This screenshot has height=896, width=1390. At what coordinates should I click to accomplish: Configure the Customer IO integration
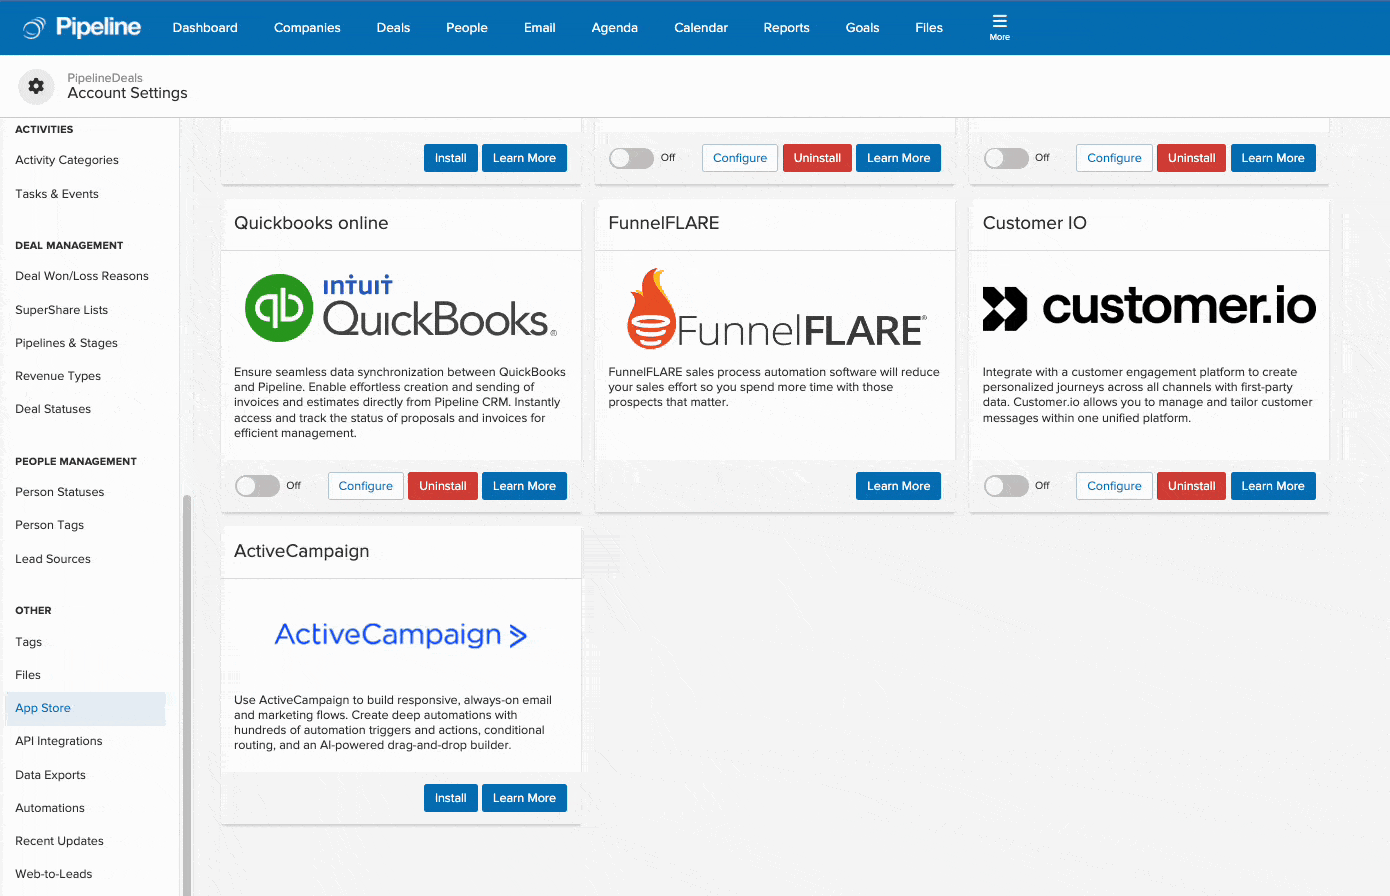point(1114,486)
